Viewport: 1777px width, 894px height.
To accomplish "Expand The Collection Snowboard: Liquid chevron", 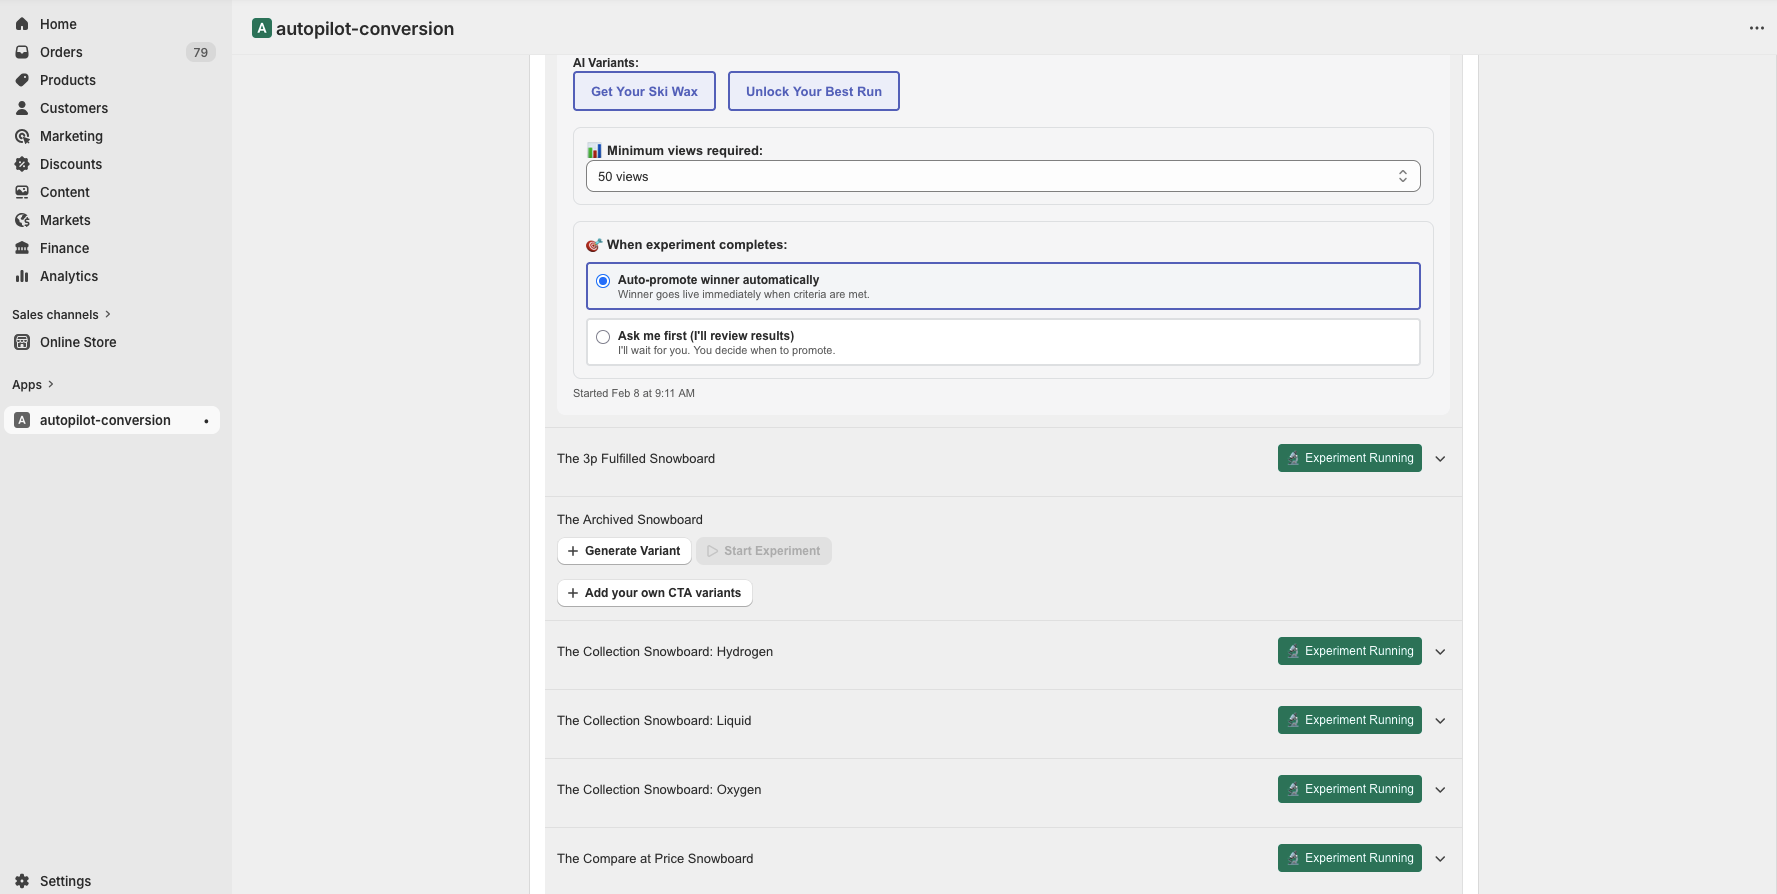I will click(x=1440, y=721).
